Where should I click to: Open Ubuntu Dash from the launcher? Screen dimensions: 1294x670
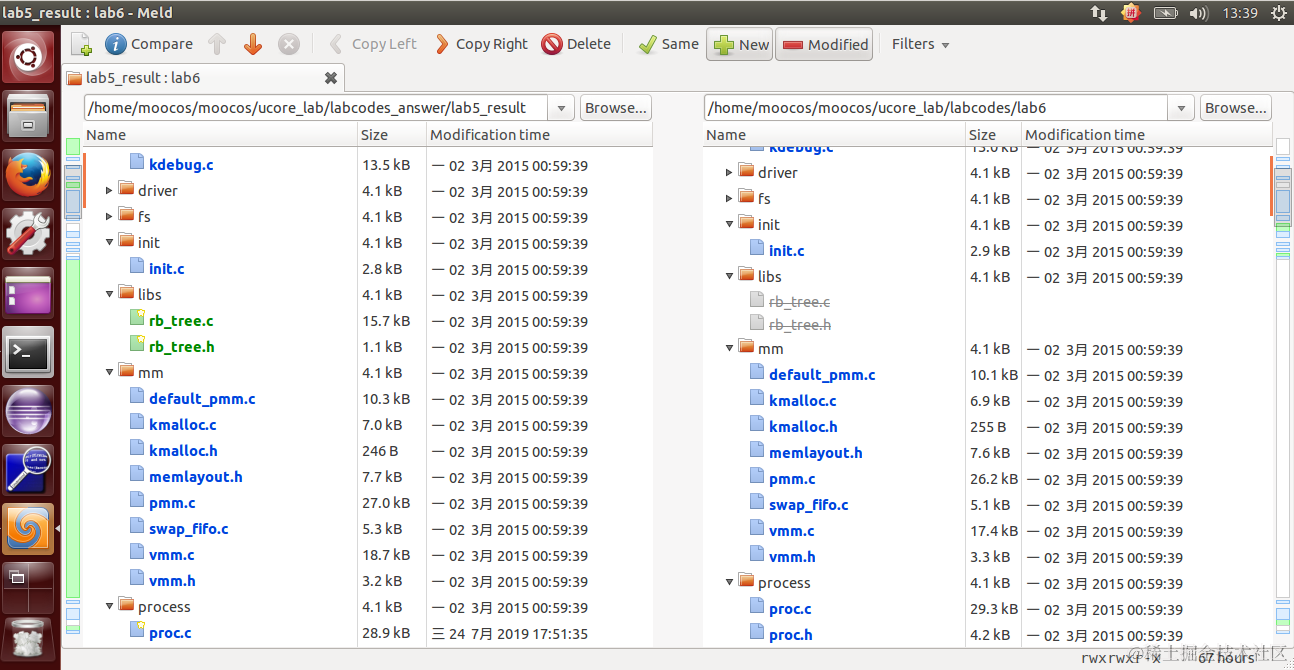pyautogui.click(x=29, y=58)
